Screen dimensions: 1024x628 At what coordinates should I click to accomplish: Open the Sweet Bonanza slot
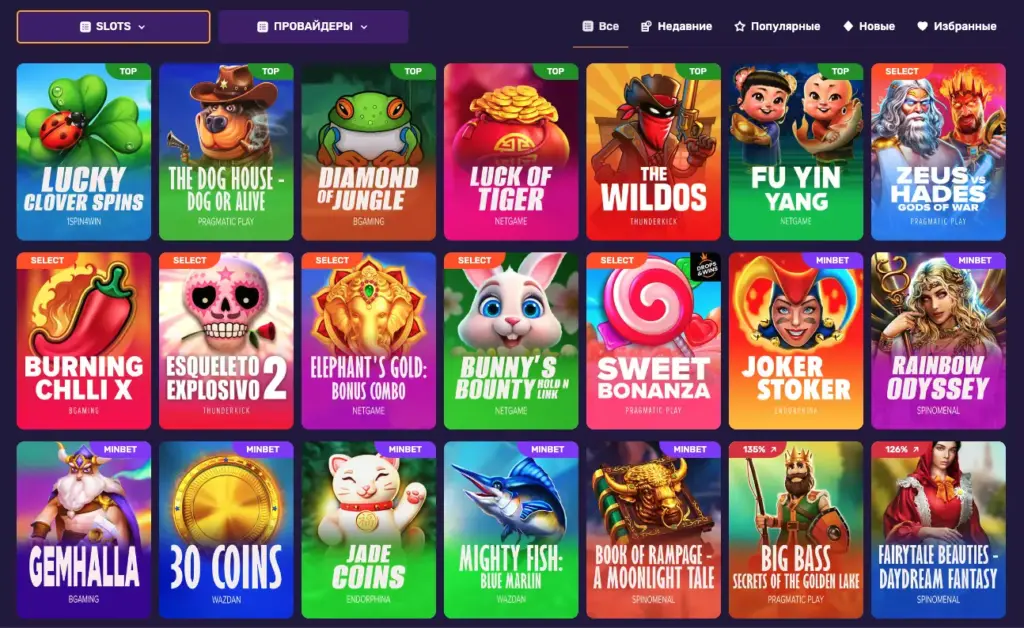click(x=653, y=341)
